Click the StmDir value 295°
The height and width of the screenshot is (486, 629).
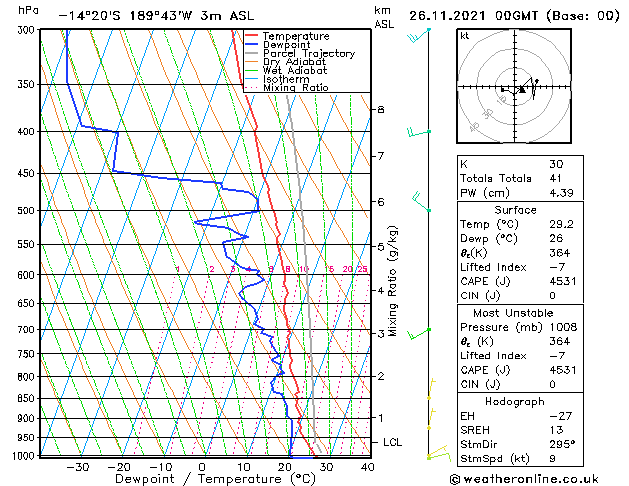[x=562, y=444]
